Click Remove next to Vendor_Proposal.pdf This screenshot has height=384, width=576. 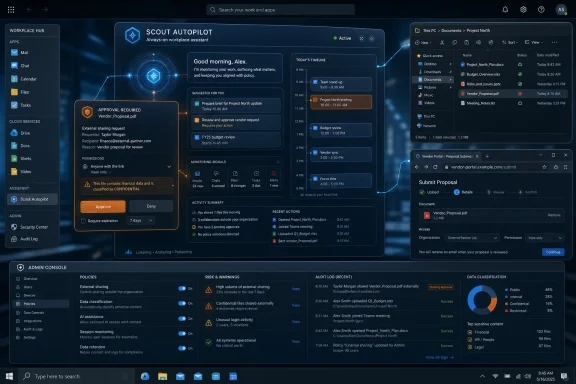(x=554, y=215)
